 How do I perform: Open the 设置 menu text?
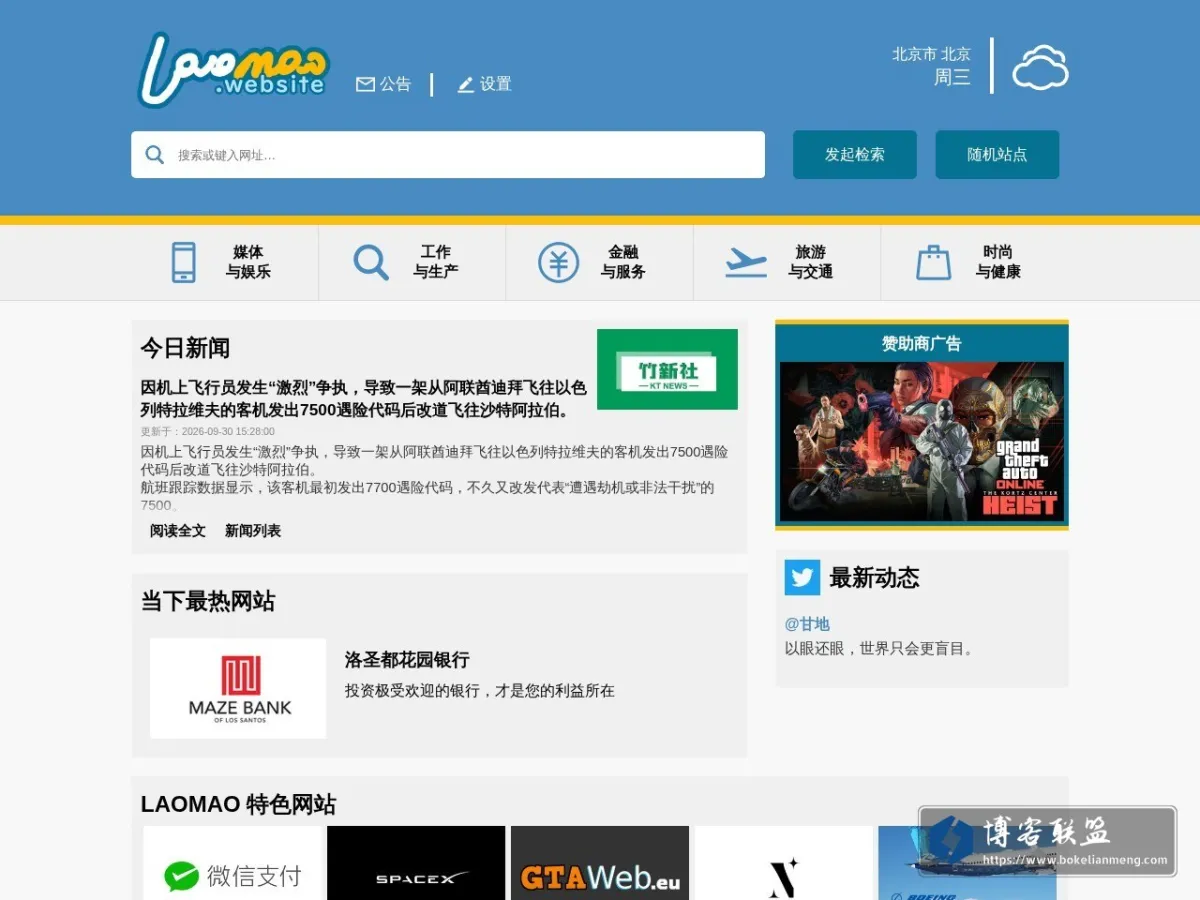click(496, 84)
